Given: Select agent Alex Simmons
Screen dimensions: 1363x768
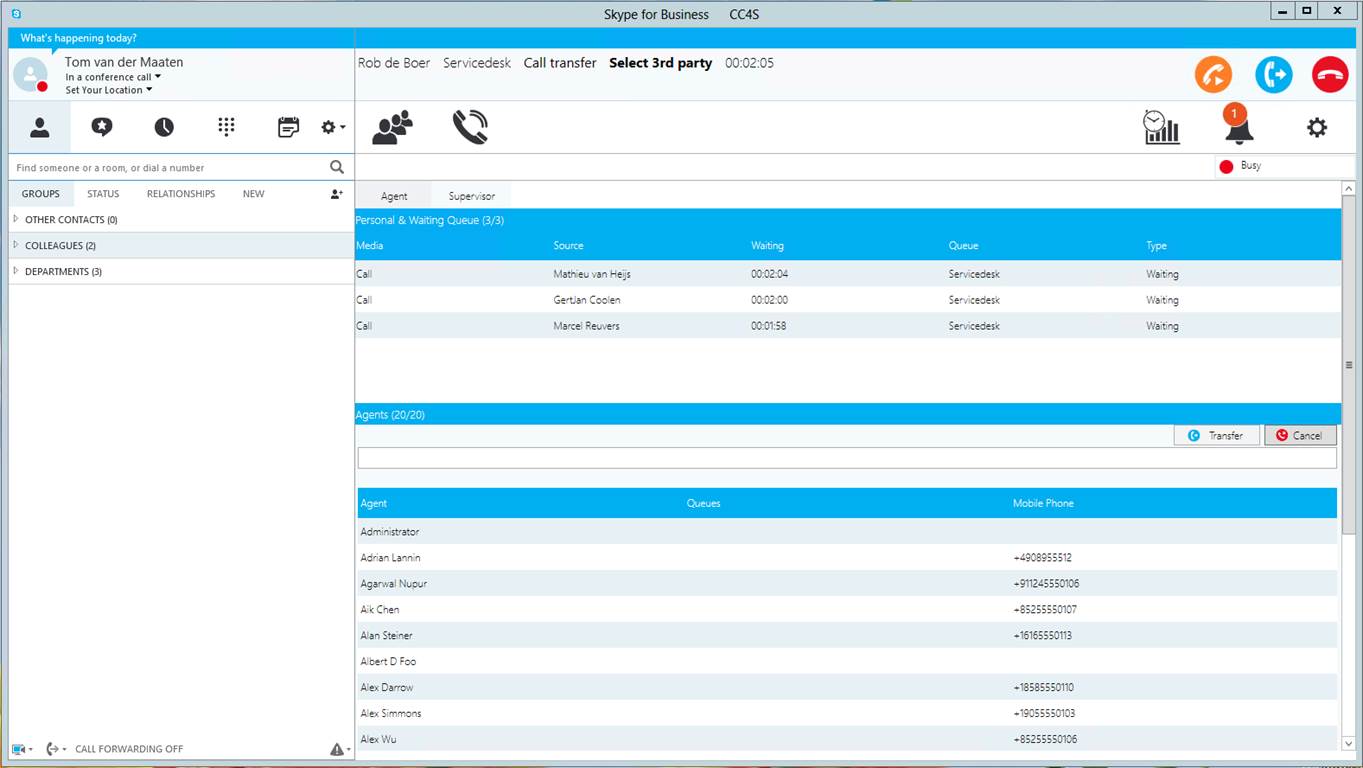Looking at the screenshot, I should click(847, 713).
